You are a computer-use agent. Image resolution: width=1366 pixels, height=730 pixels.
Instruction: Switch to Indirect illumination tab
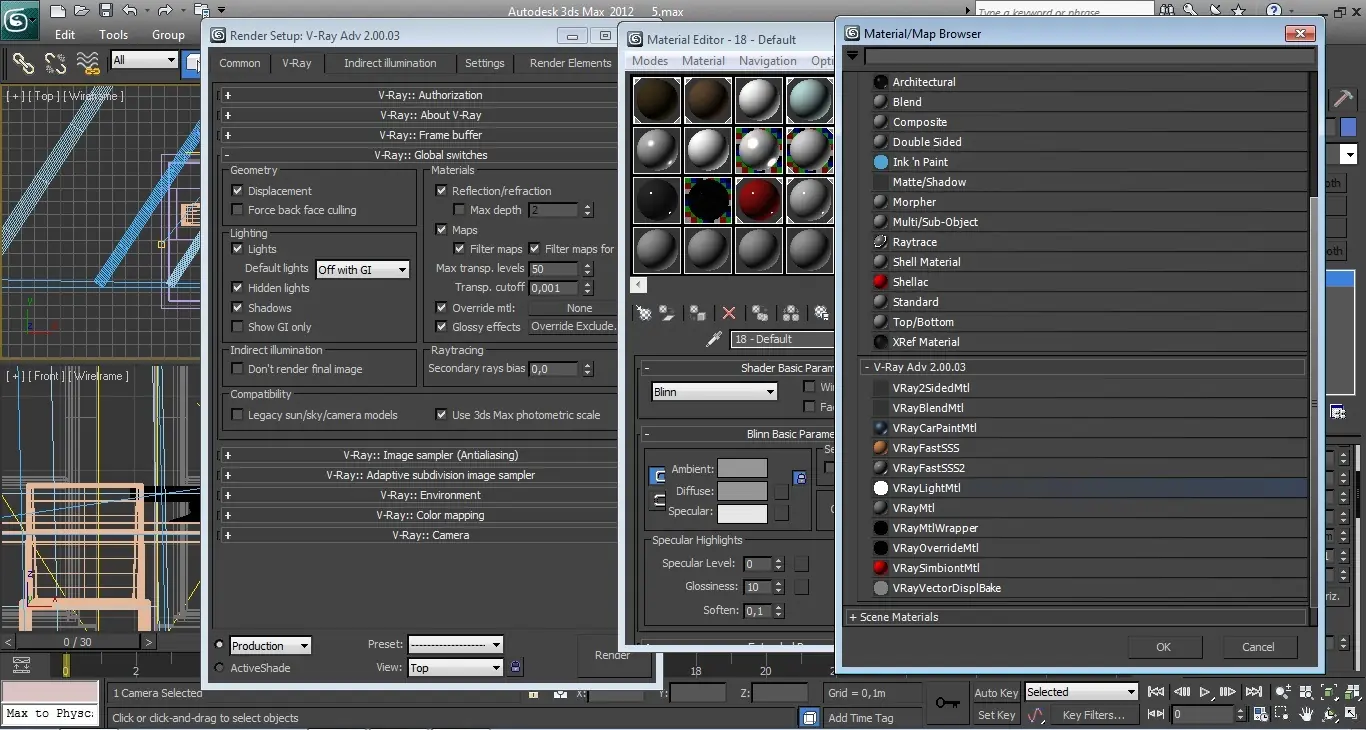[390, 63]
